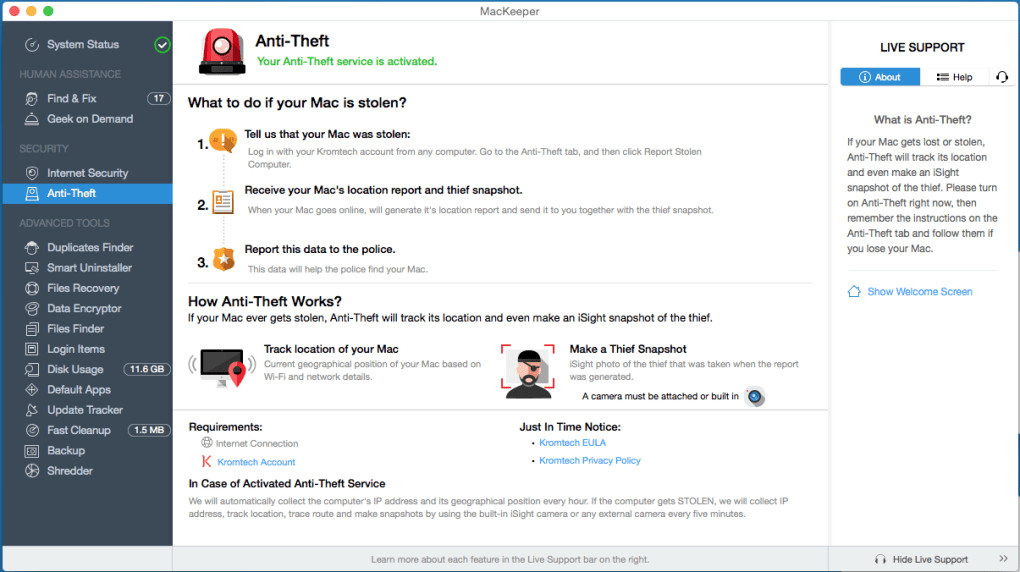
Task: Click Show Welcome Screen link
Action: [x=920, y=292]
